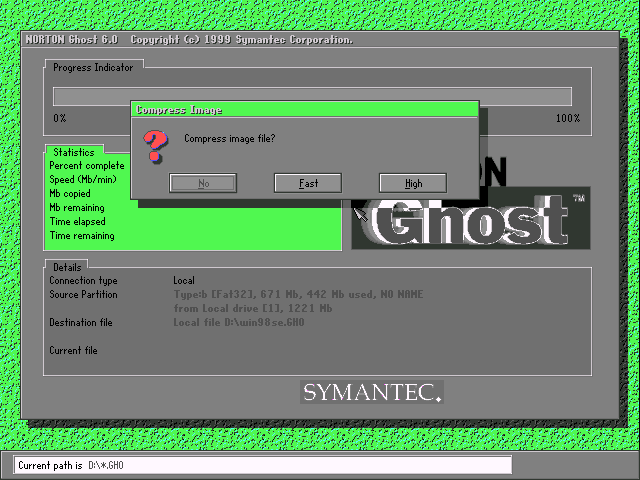
Task: Click the 'Time elapsed' label
Action: (78, 222)
